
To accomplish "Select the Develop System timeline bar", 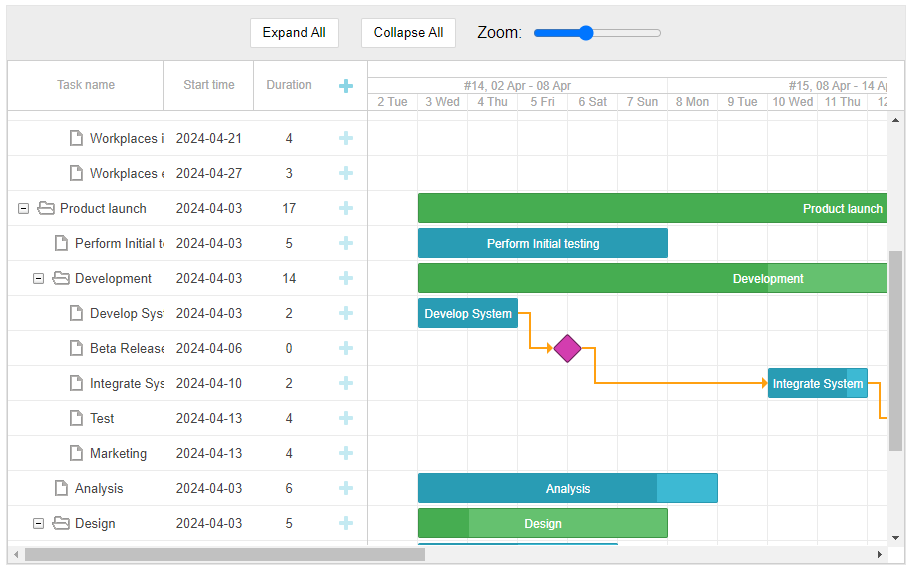I will (x=468, y=313).
